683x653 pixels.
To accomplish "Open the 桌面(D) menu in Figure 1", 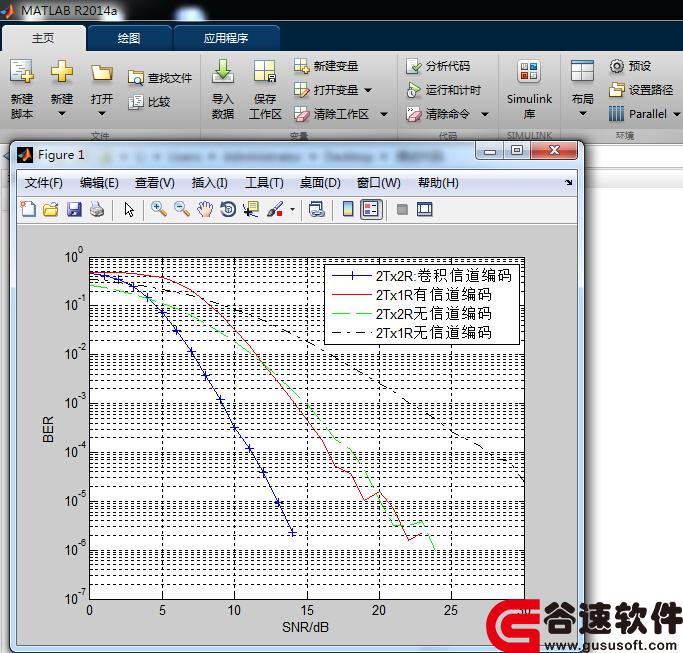I will [320, 183].
